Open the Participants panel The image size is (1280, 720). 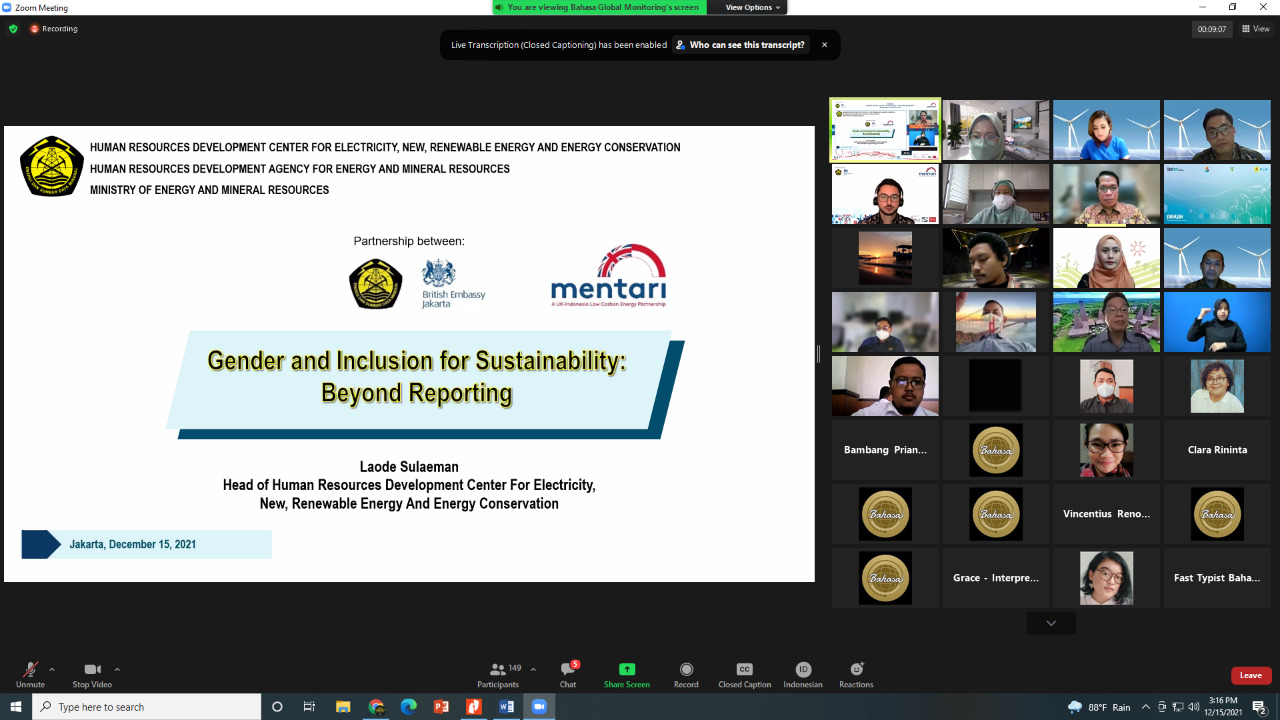pyautogui.click(x=498, y=671)
